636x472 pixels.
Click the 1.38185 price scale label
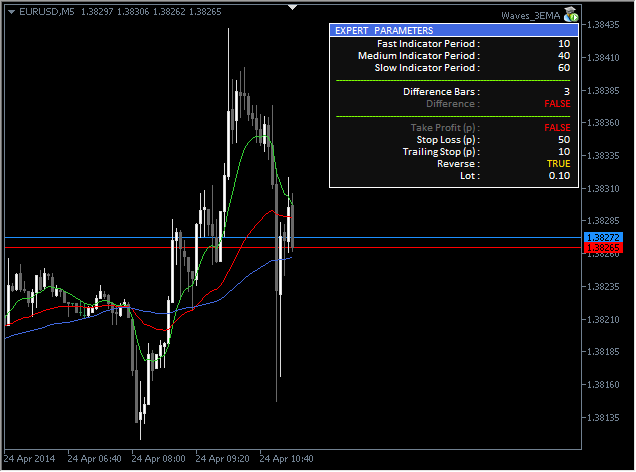tap(603, 352)
